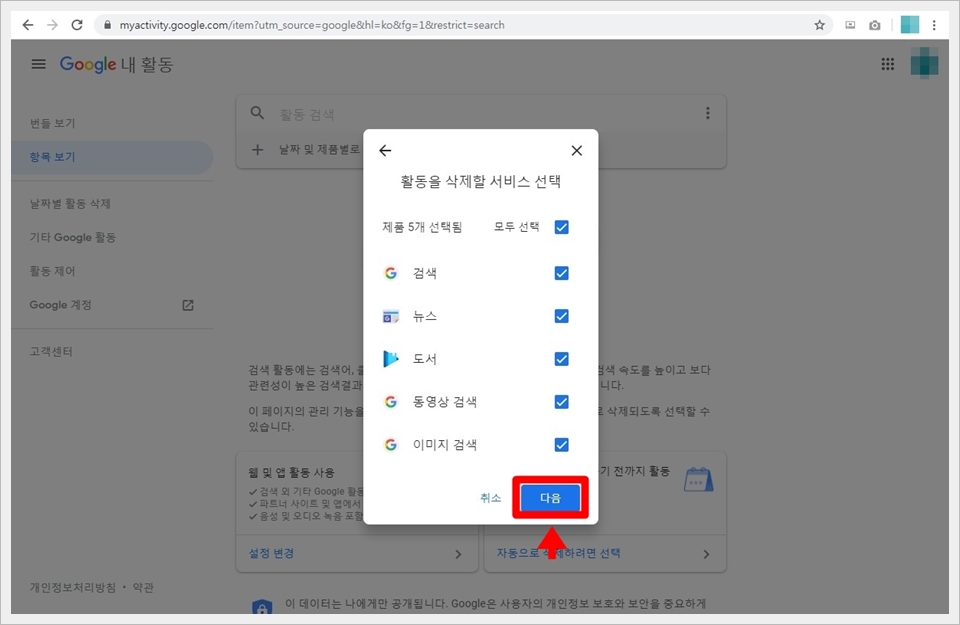This screenshot has width=960, height=625.
Task: Click the shield privacy icon
Action: pyautogui.click(x=262, y=607)
